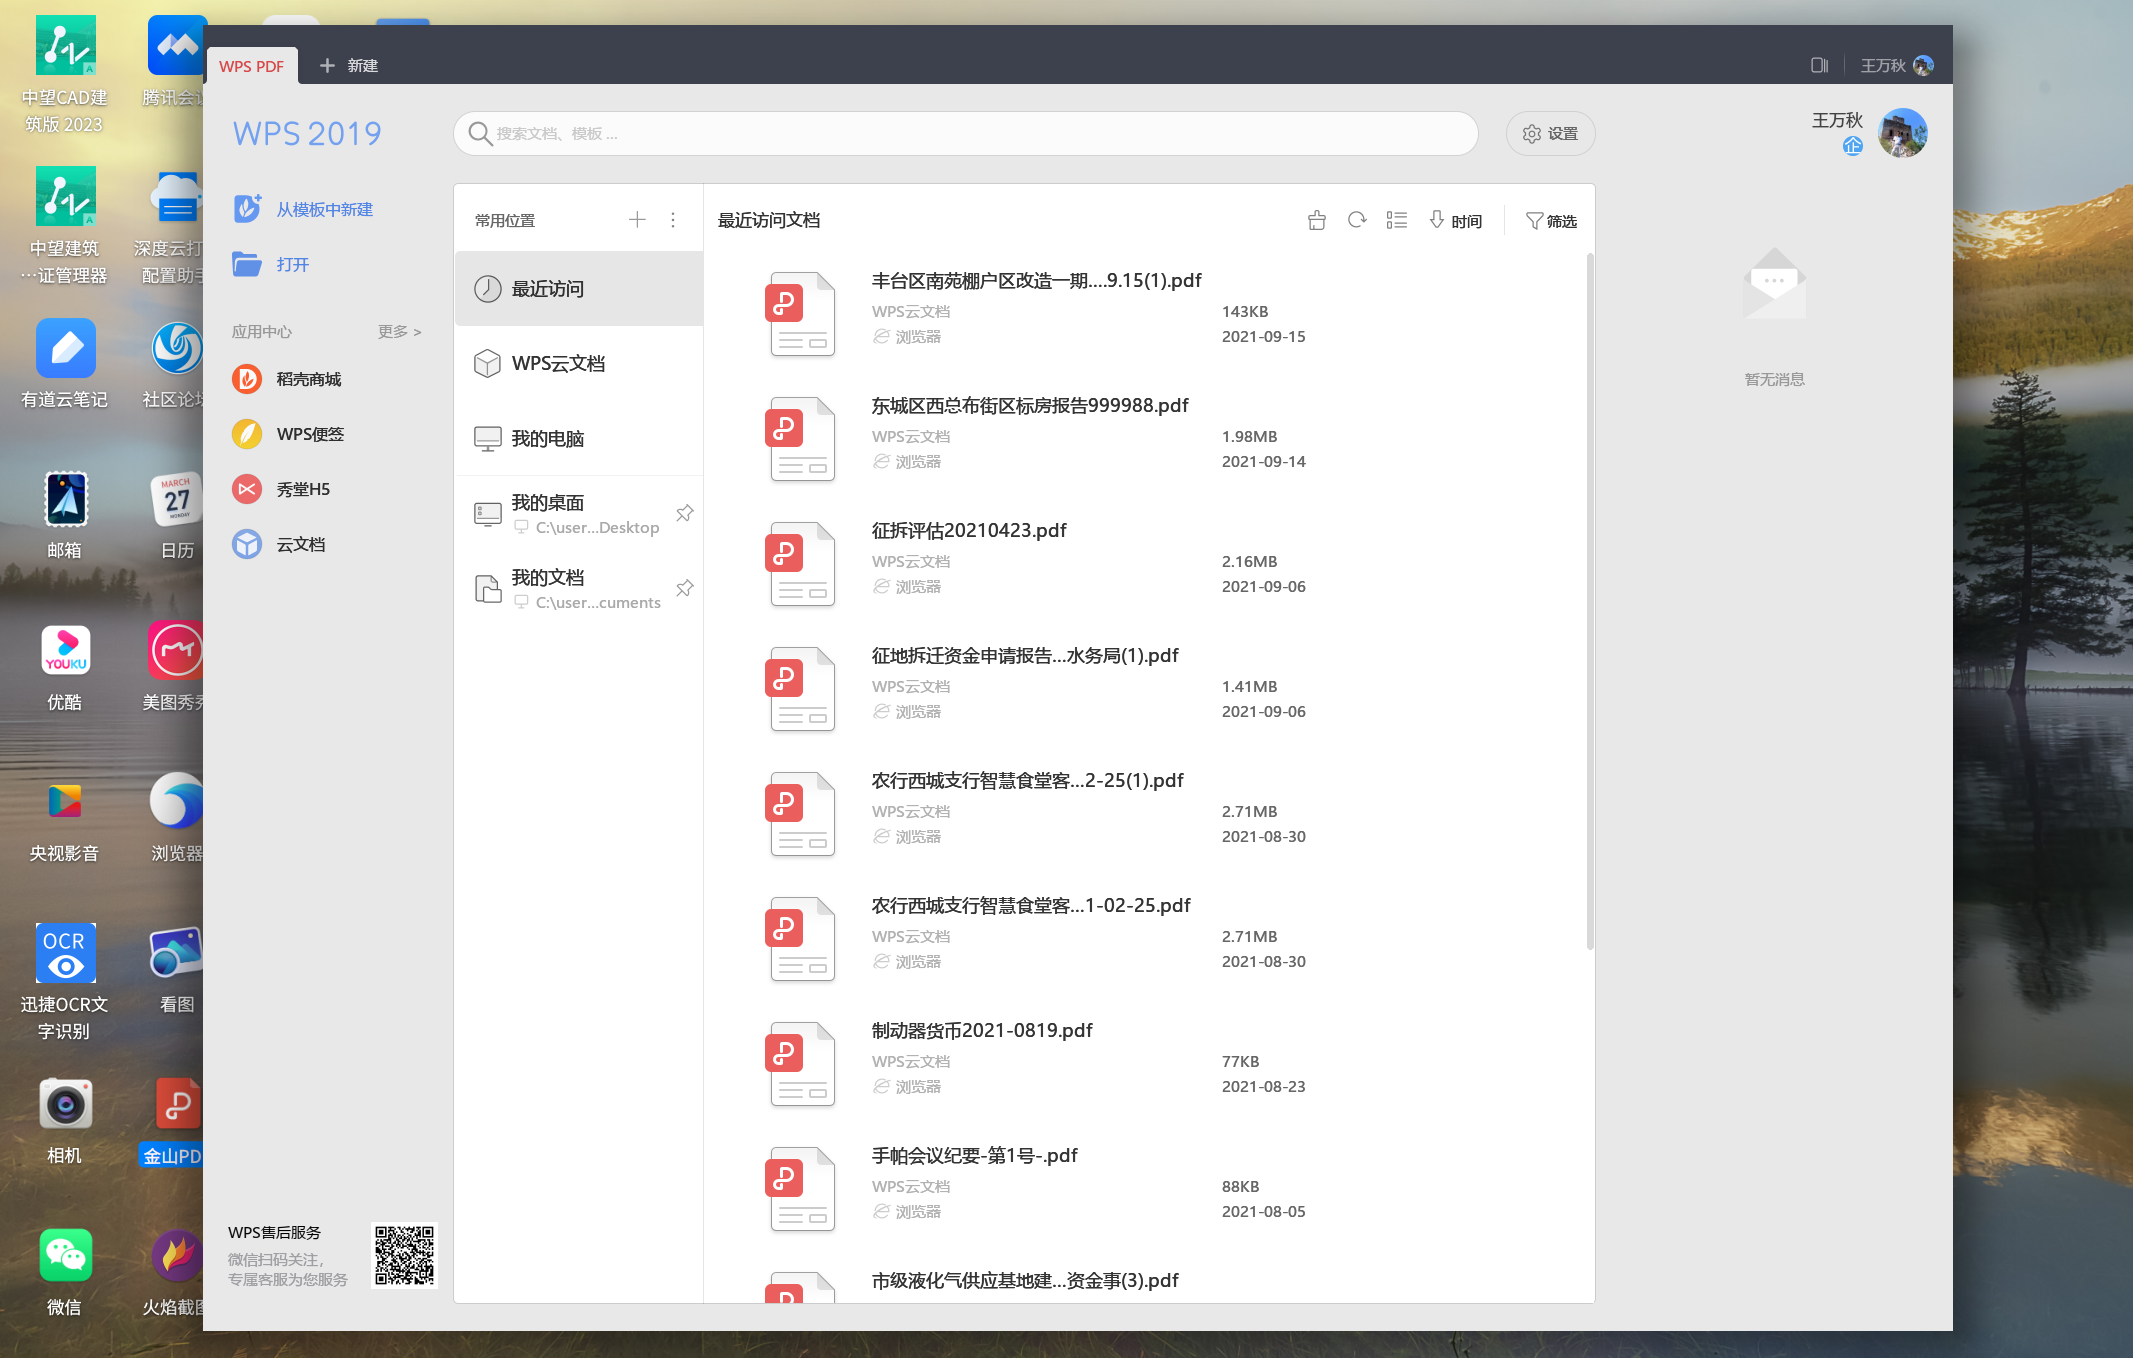Open the 设置 settings button
Image resolution: width=2133 pixels, height=1358 pixels.
(x=1550, y=133)
